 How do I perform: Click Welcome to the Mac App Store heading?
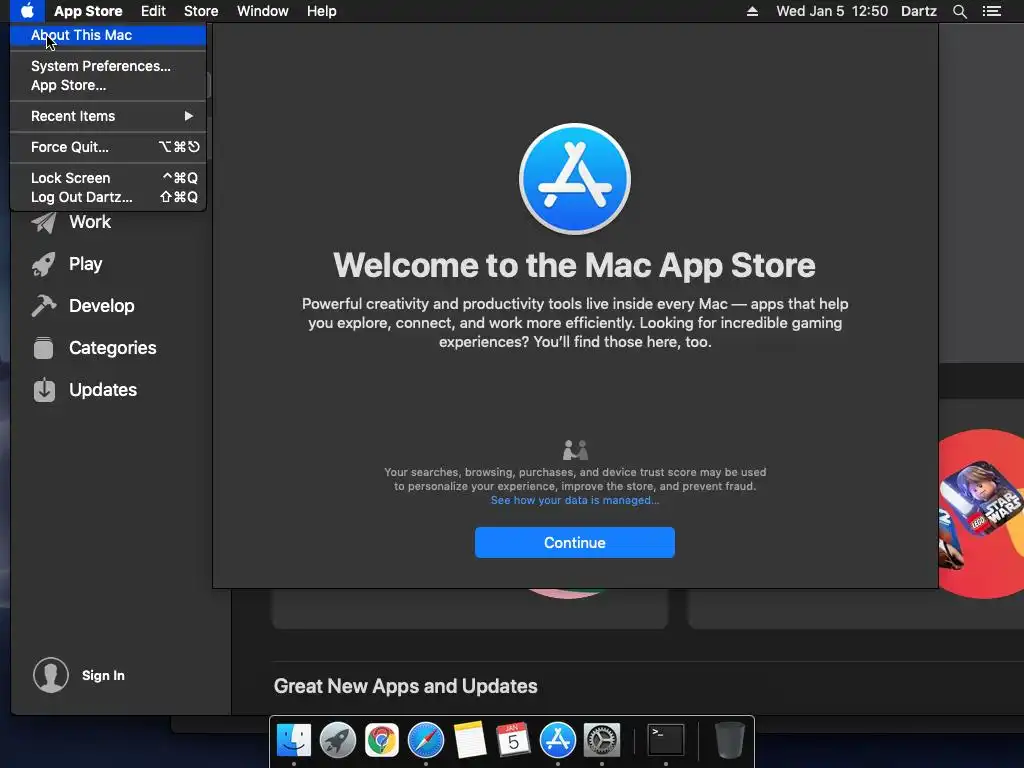point(575,265)
